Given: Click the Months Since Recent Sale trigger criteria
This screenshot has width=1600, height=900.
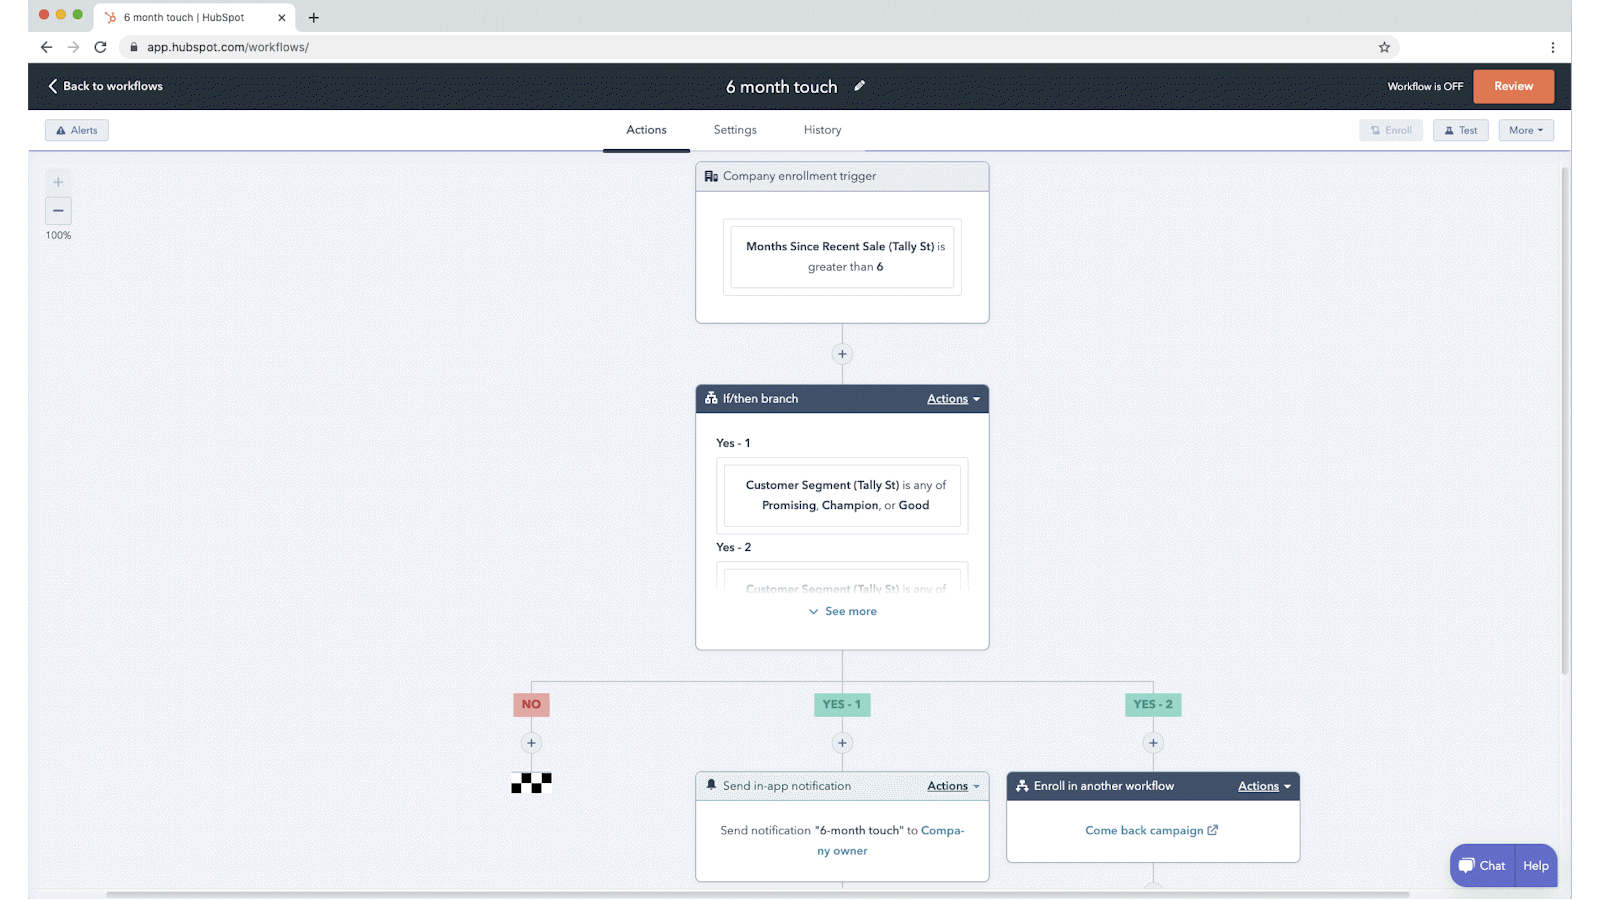Looking at the screenshot, I should (842, 257).
